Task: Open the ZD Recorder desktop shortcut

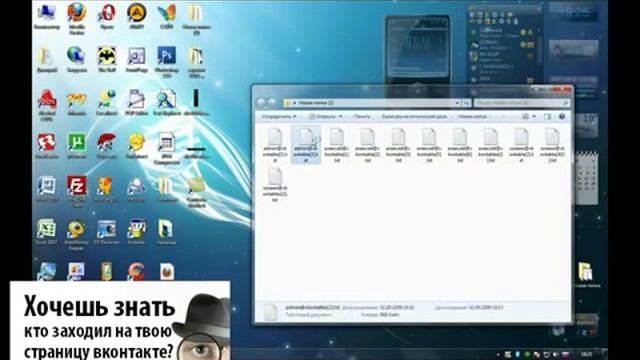Action: click(x=107, y=233)
